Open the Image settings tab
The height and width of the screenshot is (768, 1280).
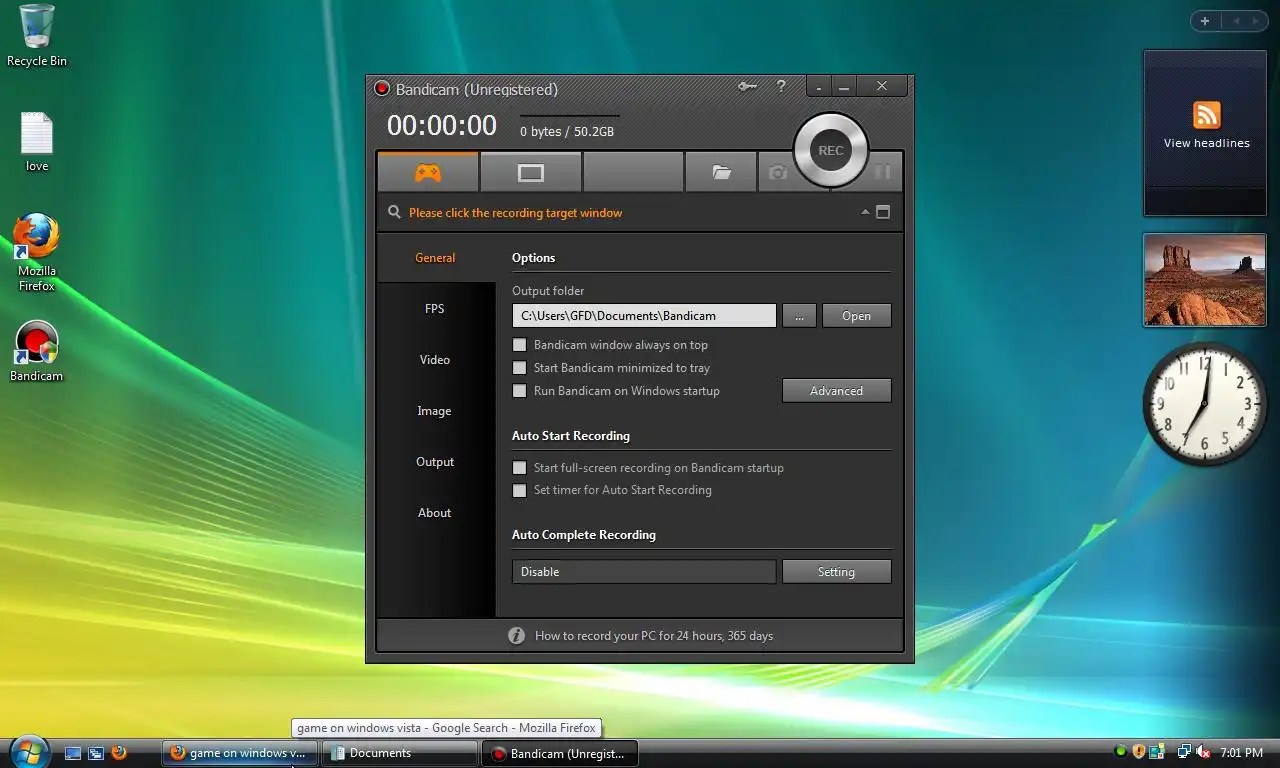click(435, 411)
